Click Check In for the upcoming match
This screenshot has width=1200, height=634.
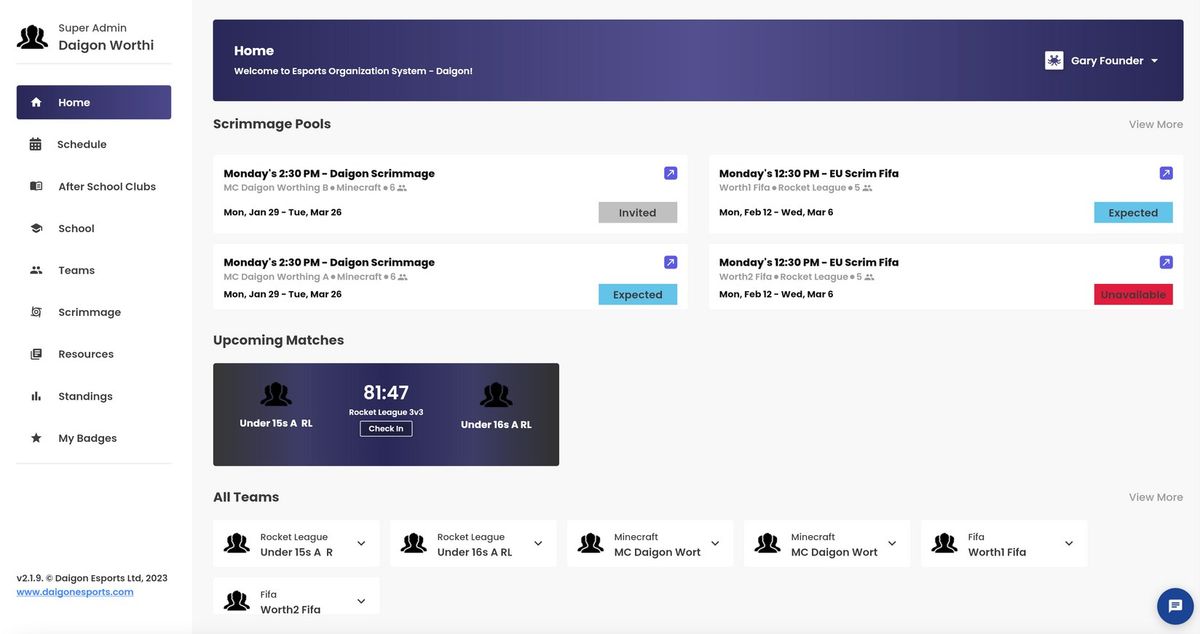tap(386, 429)
